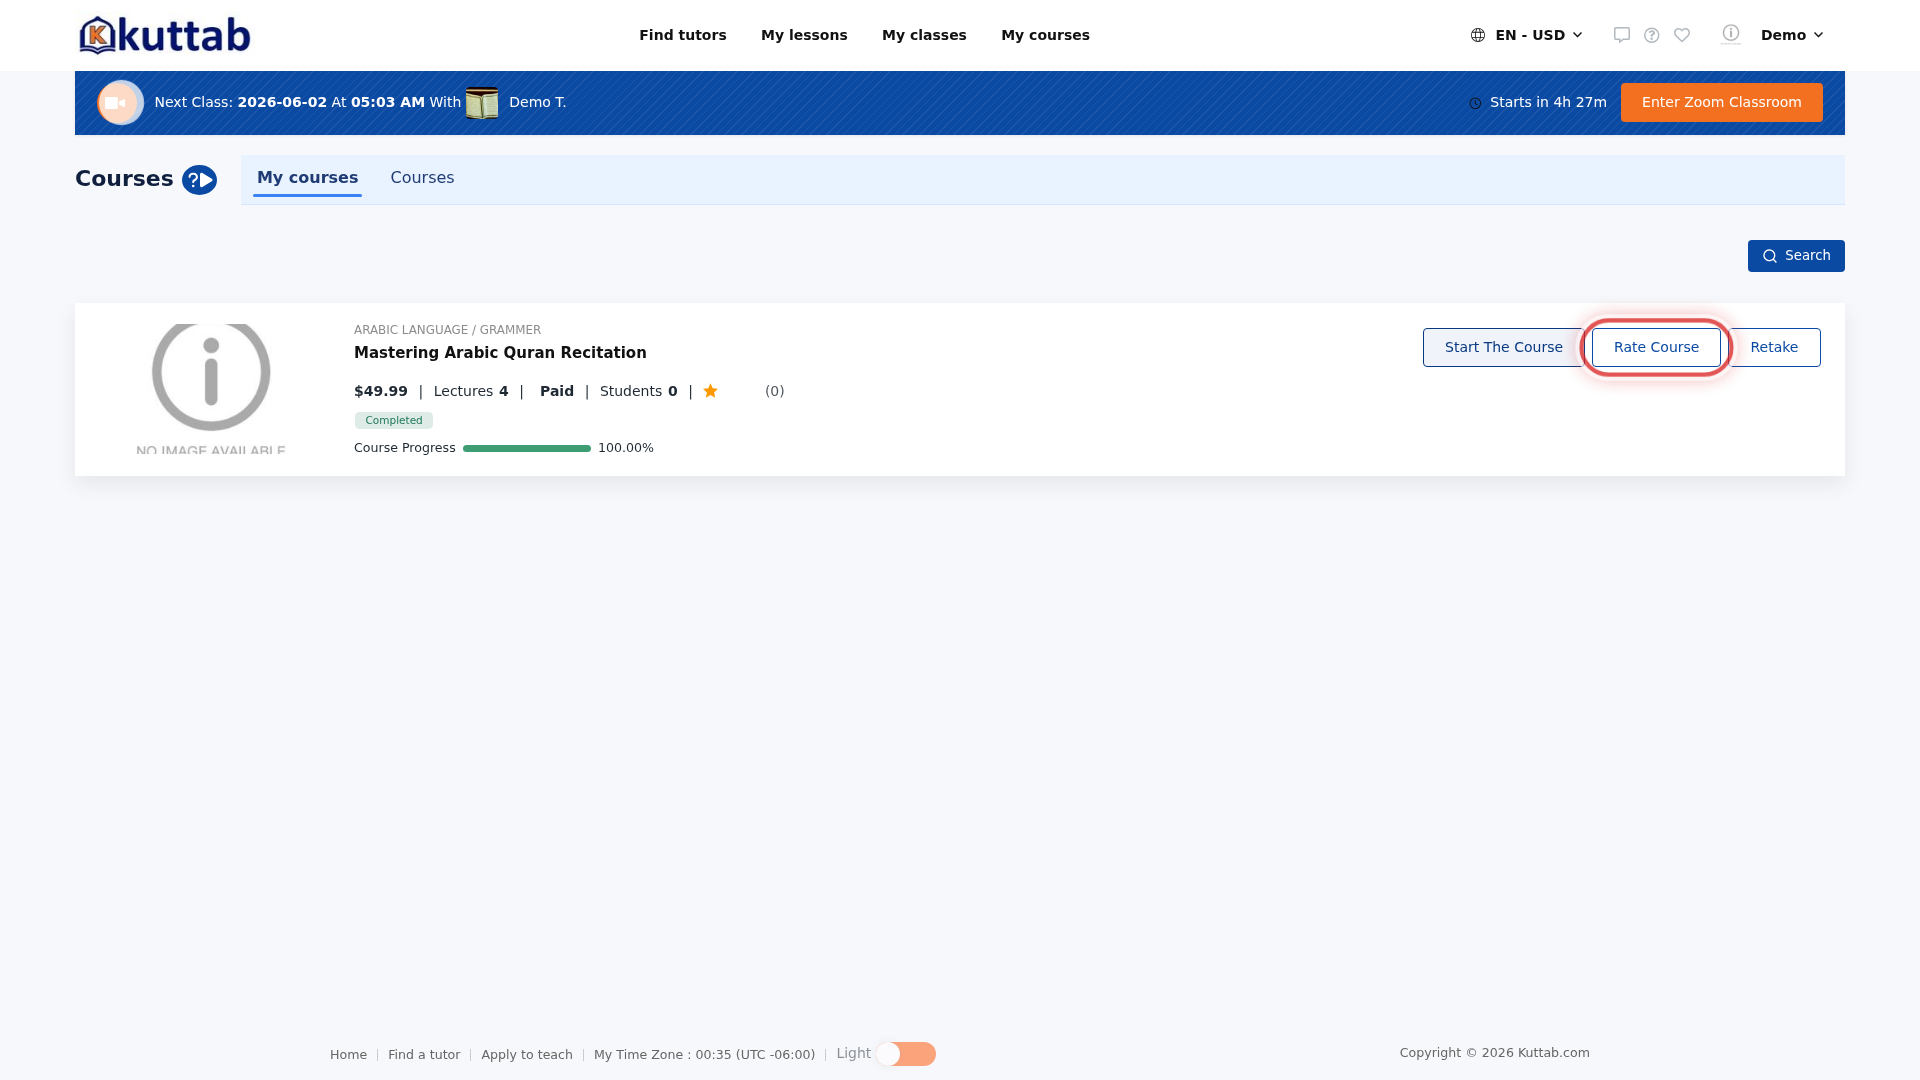Play the Courses help video icon
This screenshot has height=1080, width=1920.
(199, 180)
